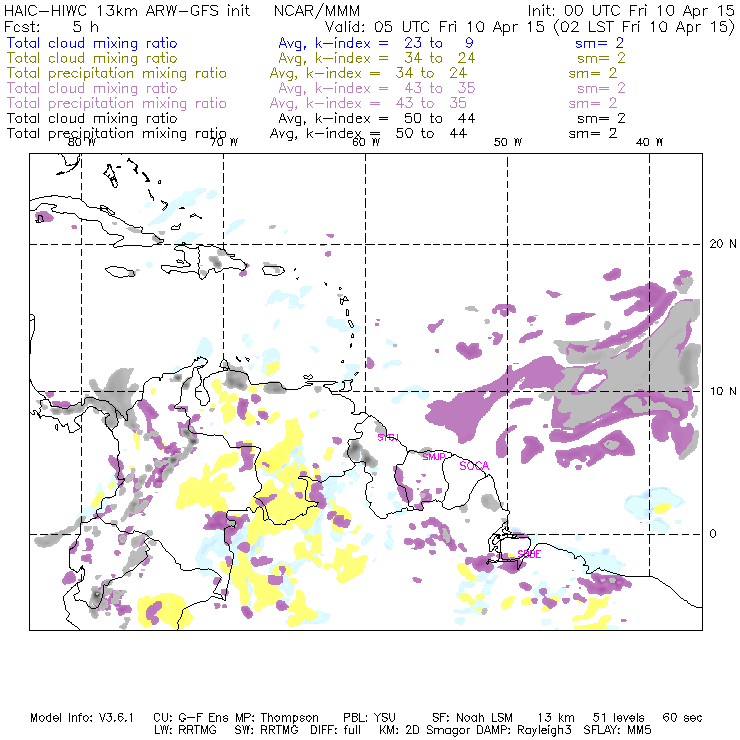The image size is (740, 740).
Task: Click the '20 N' latitude label
Action: (723, 244)
